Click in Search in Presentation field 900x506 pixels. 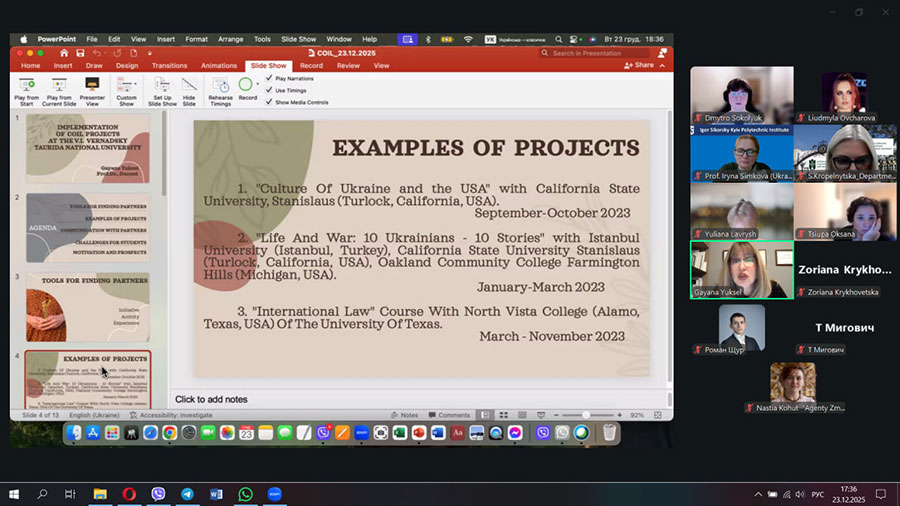(594, 53)
